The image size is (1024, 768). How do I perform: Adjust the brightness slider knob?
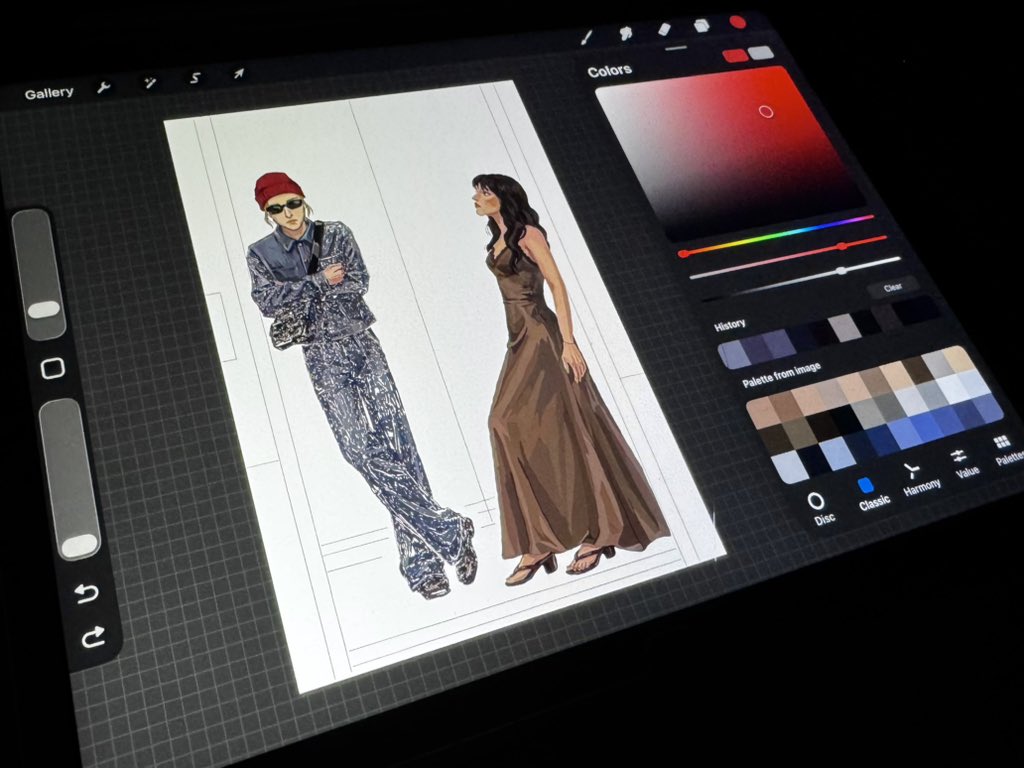click(842, 270)
